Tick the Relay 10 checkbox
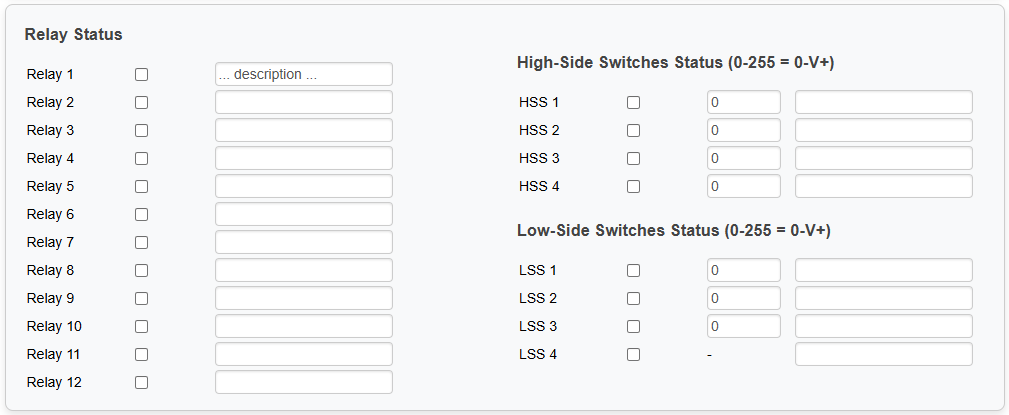Image resolution: width=1009 pixels, height=415 pixels. (x=141, y=326)
